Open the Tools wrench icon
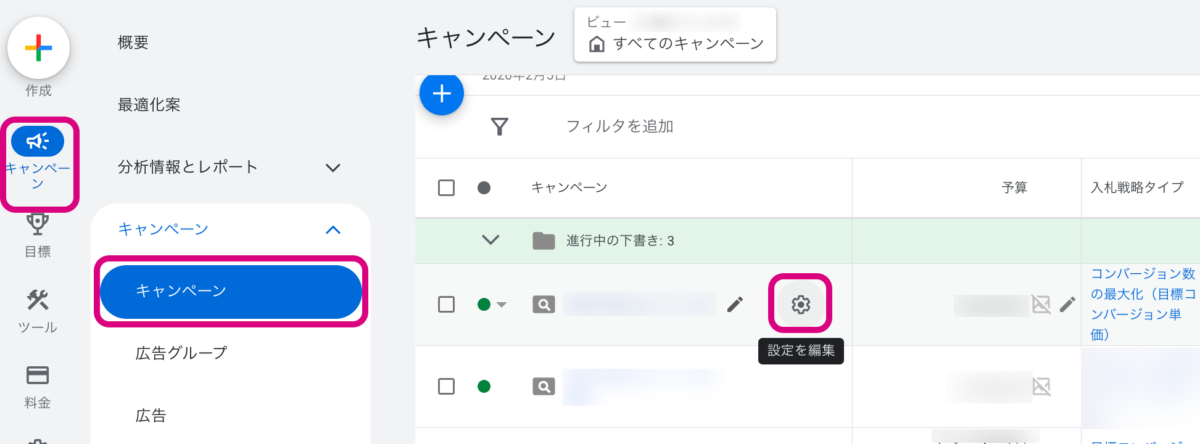 click(38, 301)
